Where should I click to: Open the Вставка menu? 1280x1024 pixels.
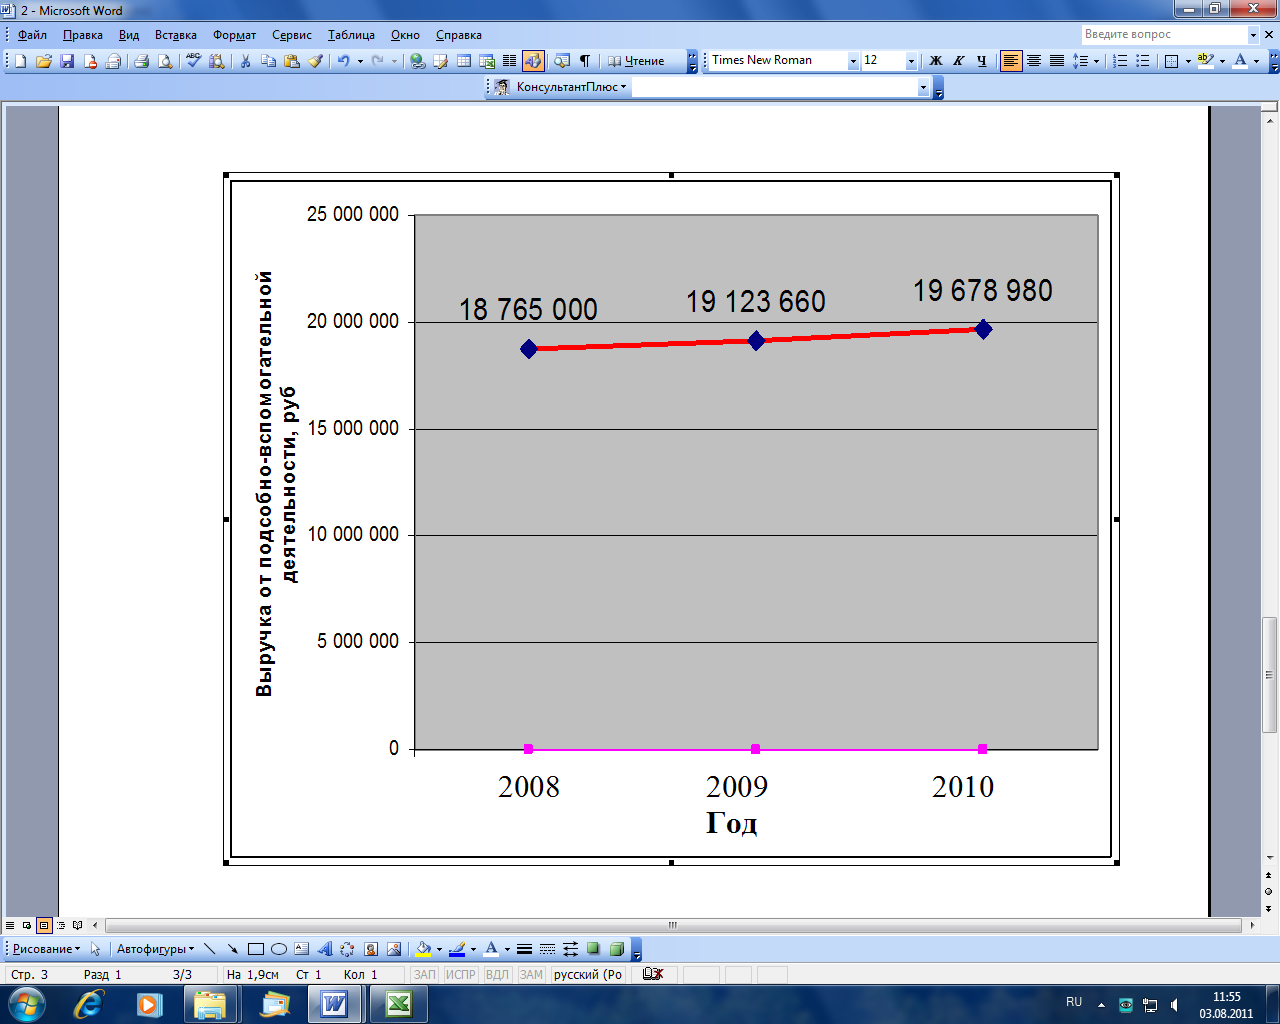[176, 35]
